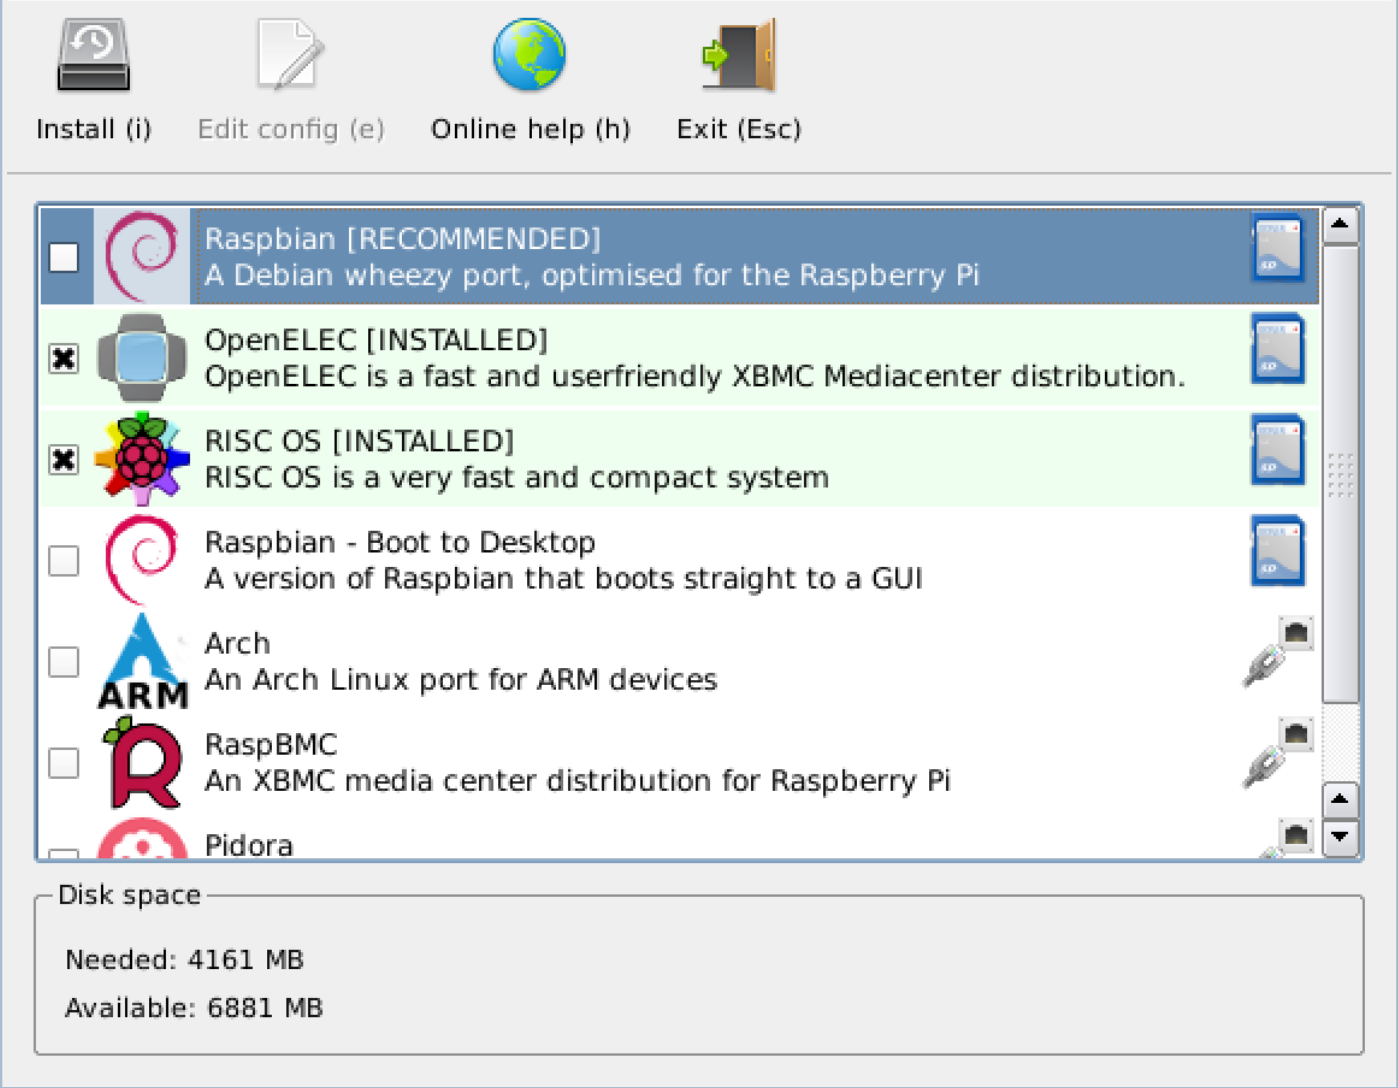Viewport: 1398px width, 1088px height.
Task: Click SD card icon in Raspbian [RECOMMENDED] row
Action: click(x=1278, y=247)
